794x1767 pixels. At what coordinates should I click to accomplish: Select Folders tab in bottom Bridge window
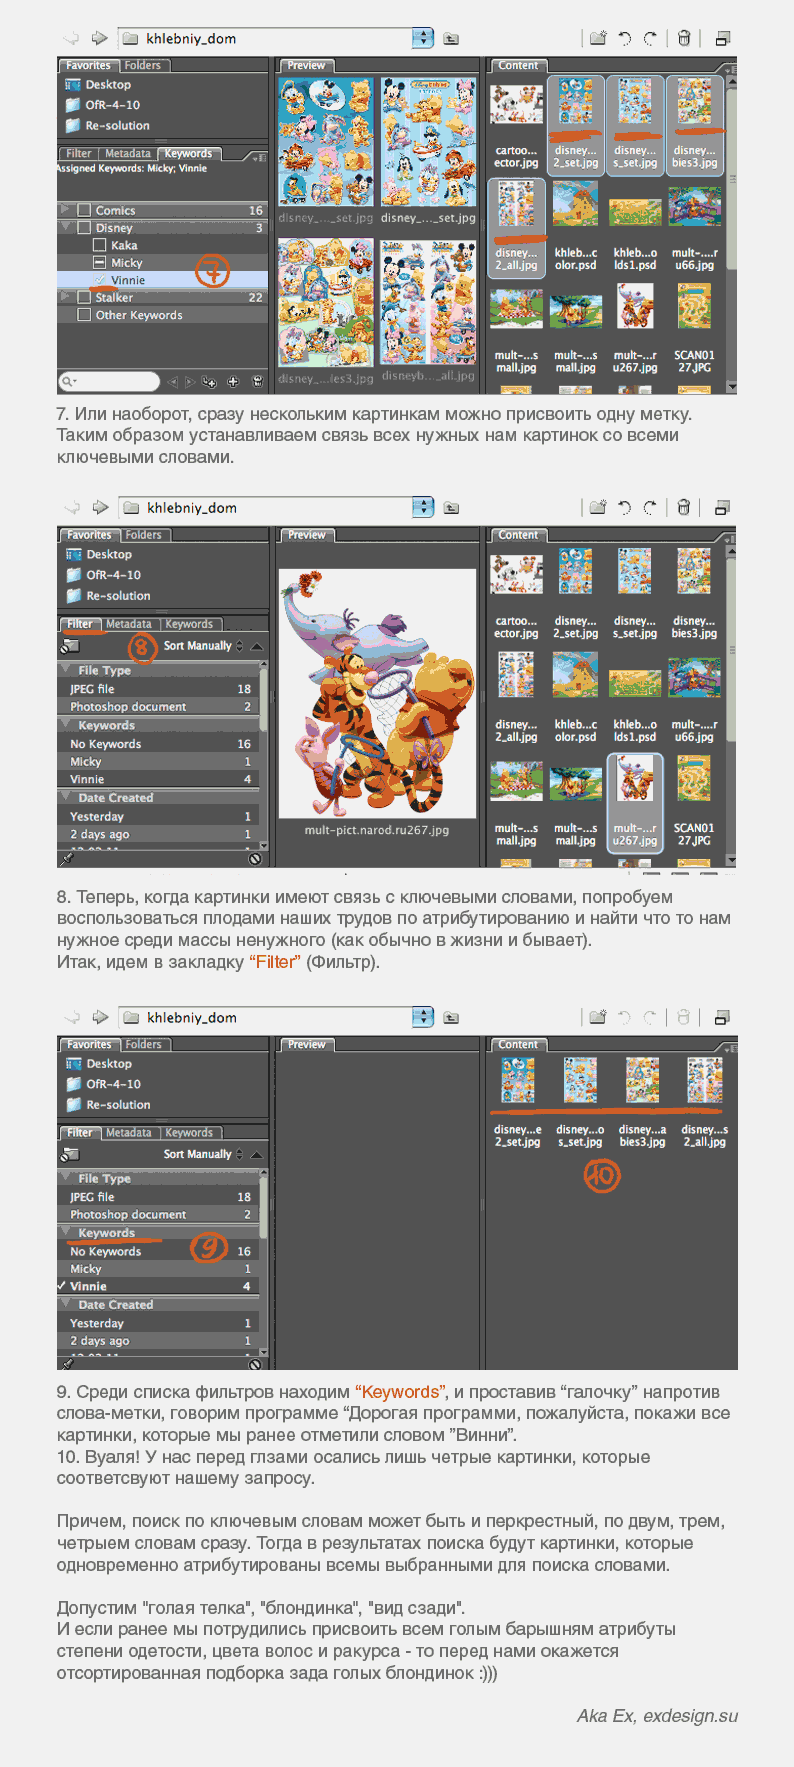click(x=144, y=1044)
